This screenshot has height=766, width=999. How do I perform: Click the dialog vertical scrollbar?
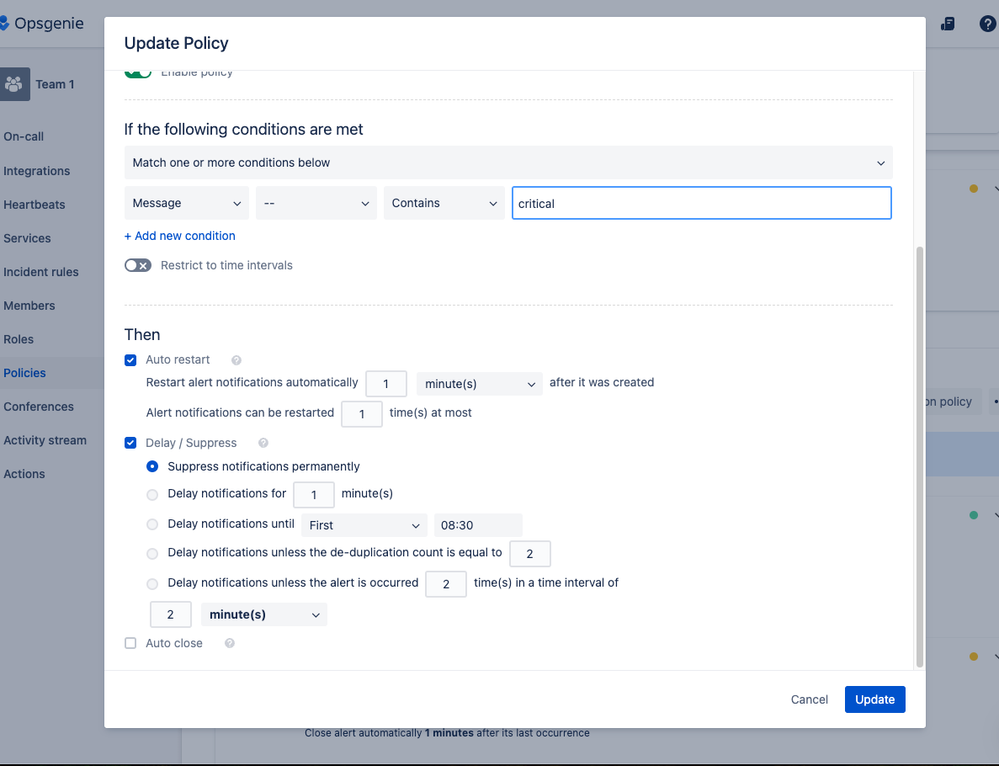tap(919, 456)
